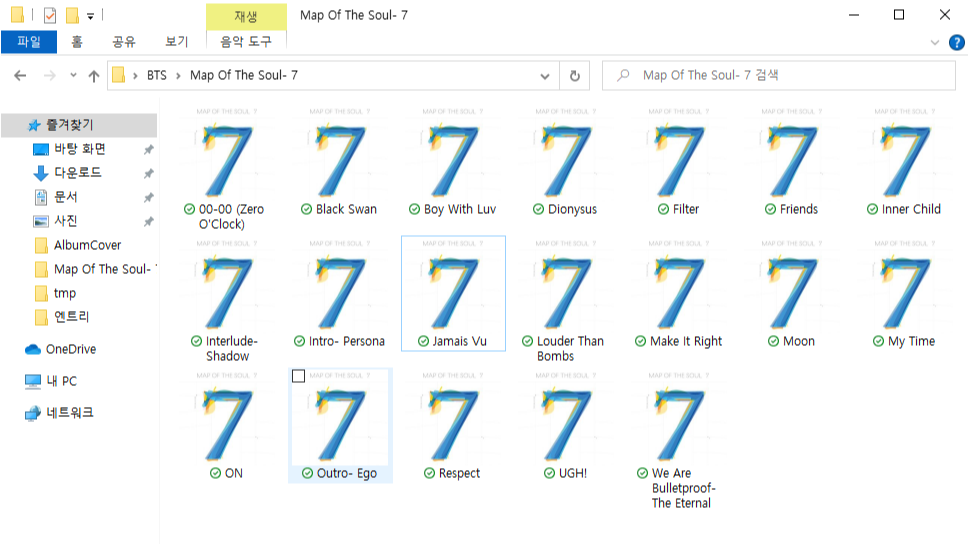Expand the chevron after BTS breadcrumb
The width and height of the screenshot is (969, 544).
click(178, 76)
